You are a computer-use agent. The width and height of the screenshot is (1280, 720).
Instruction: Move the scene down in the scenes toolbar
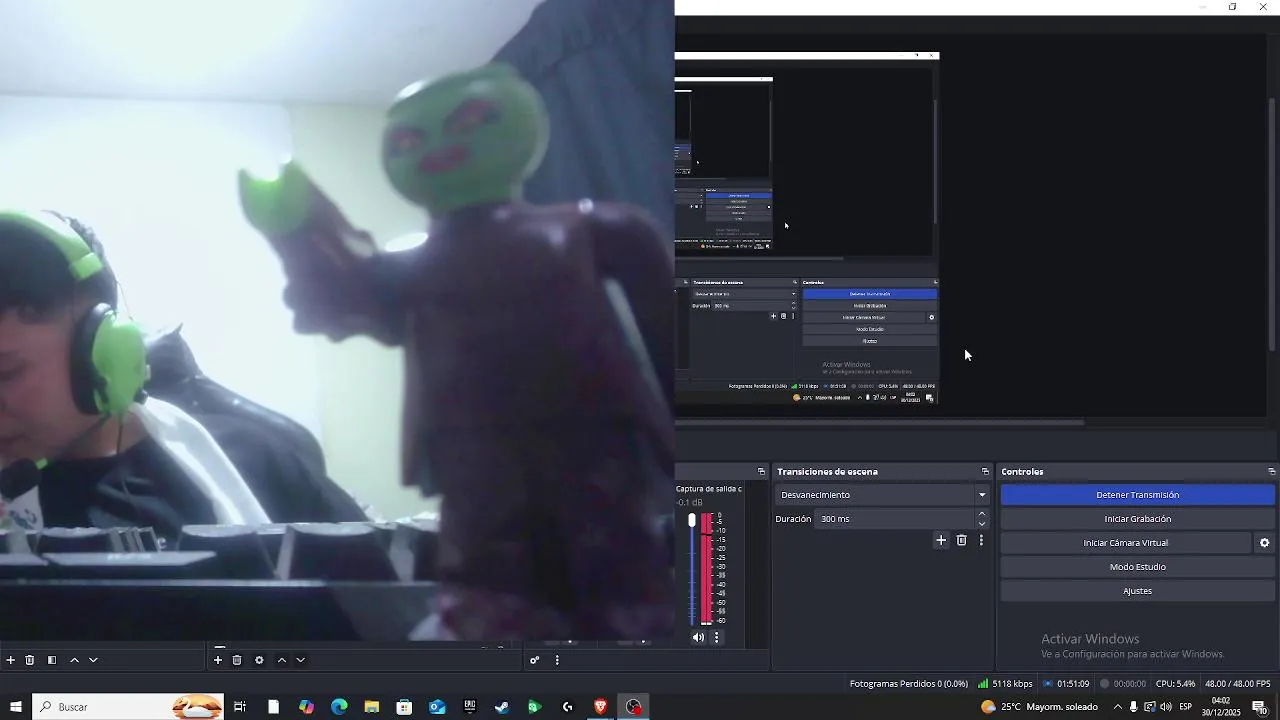pos(93,660)
